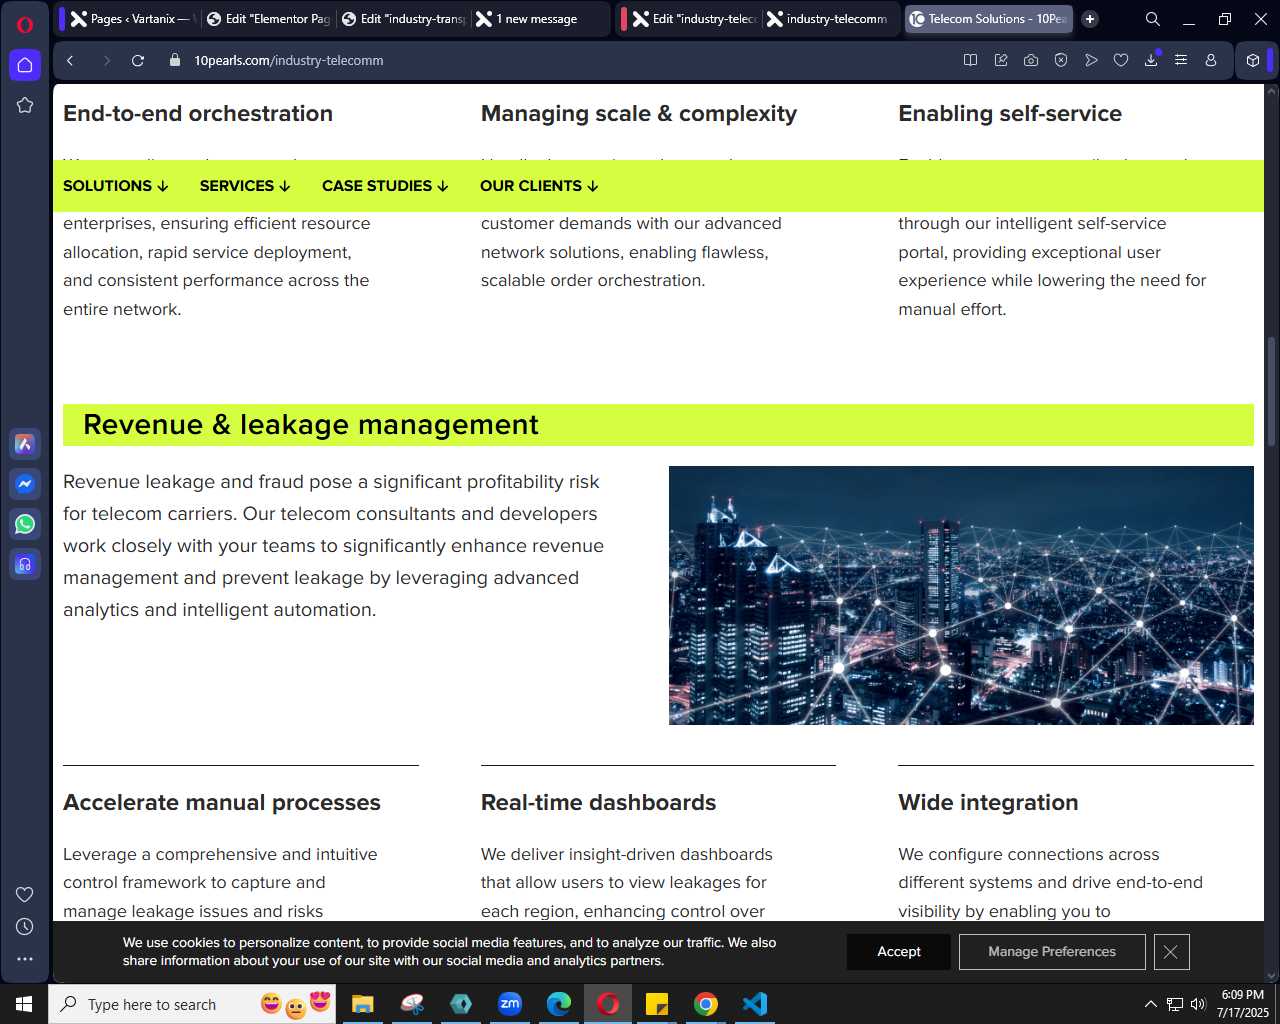Go to Opera Start Page home icon
The width and height of the screenshot is (1280, 1024).
coord(25,65)
